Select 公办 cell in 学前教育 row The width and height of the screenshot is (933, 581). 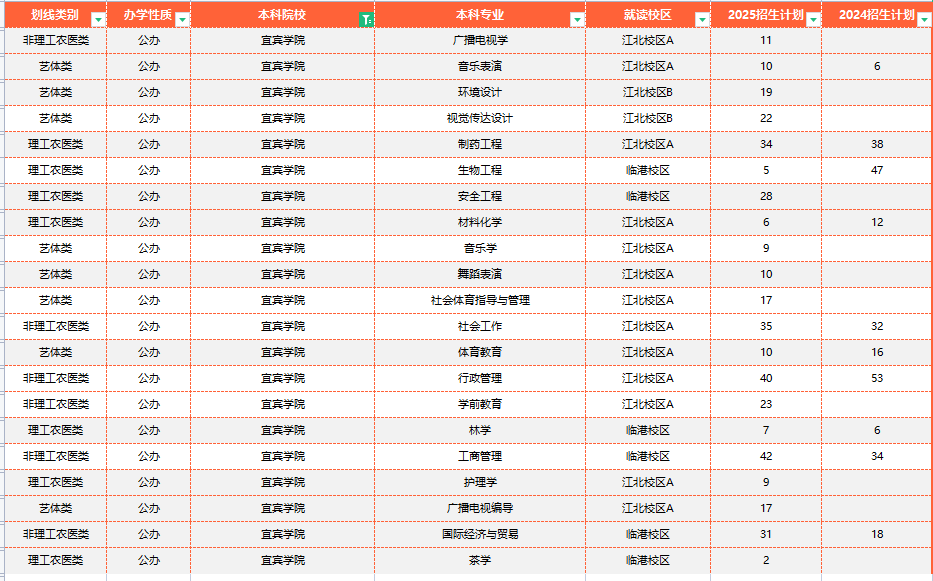(149, 404)
